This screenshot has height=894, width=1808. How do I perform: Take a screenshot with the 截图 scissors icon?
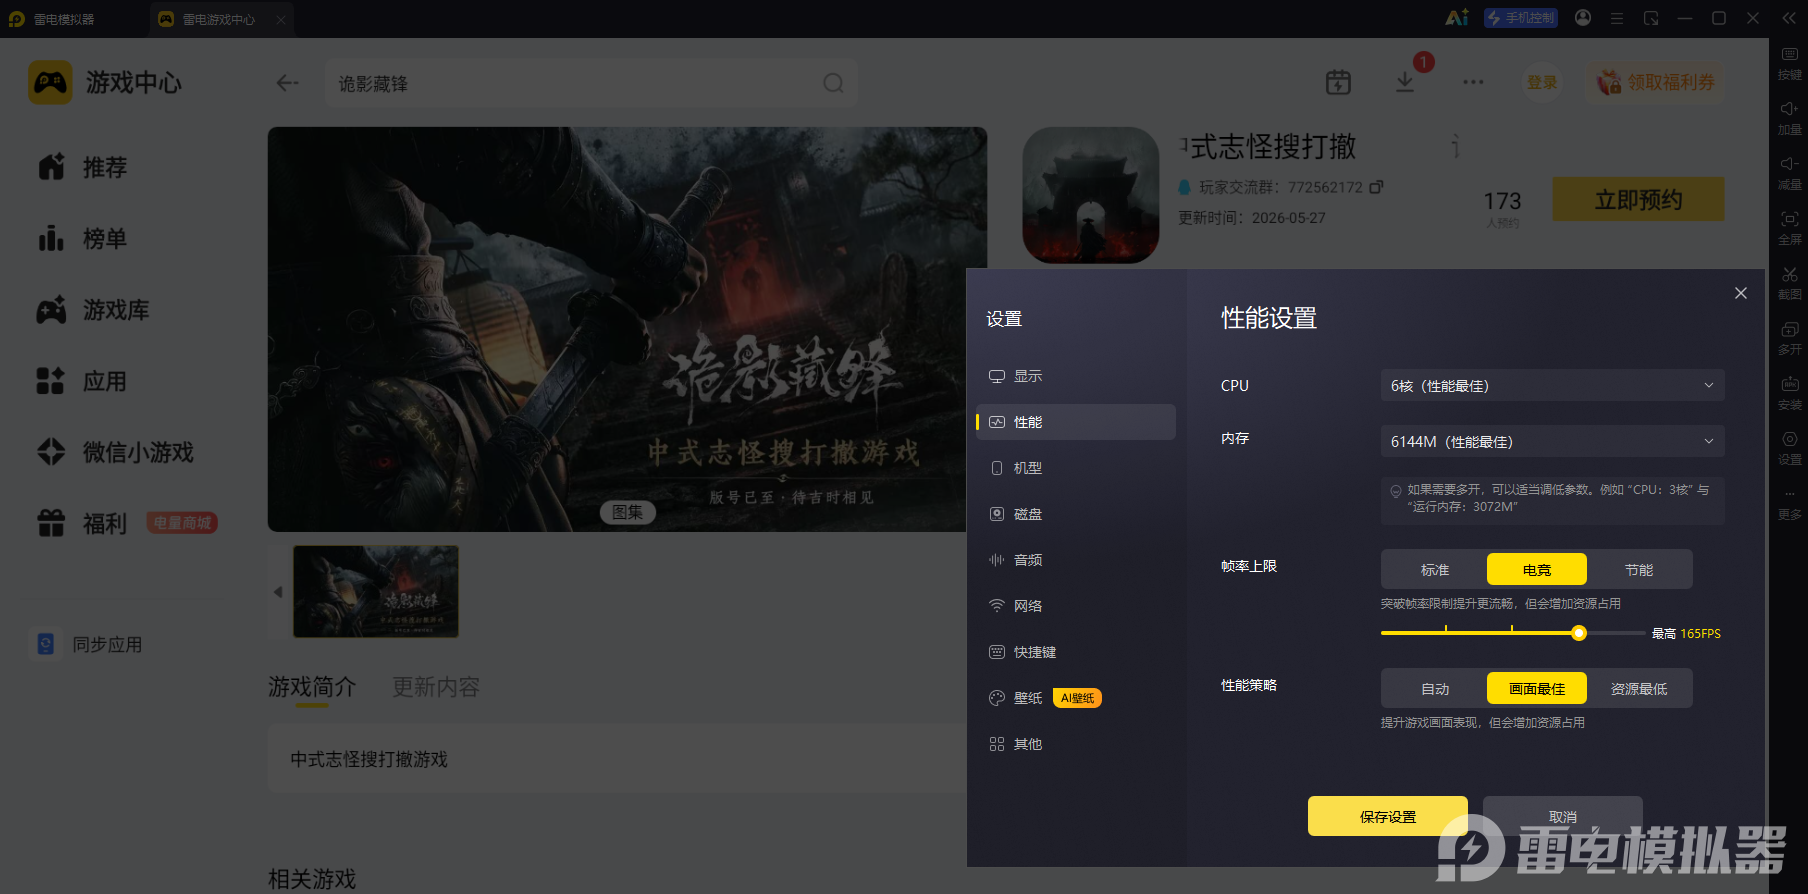click(1789, 282)
